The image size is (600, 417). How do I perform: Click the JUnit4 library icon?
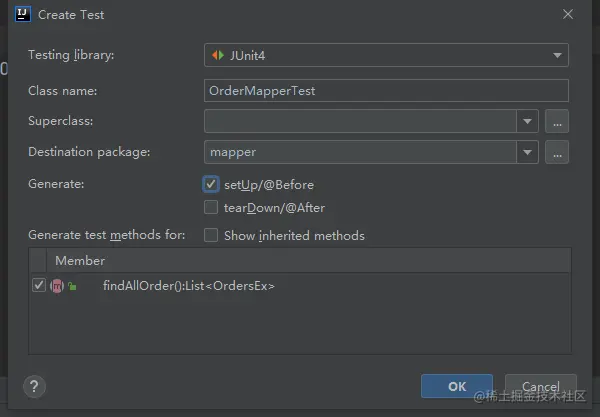(x=217, y=55)
